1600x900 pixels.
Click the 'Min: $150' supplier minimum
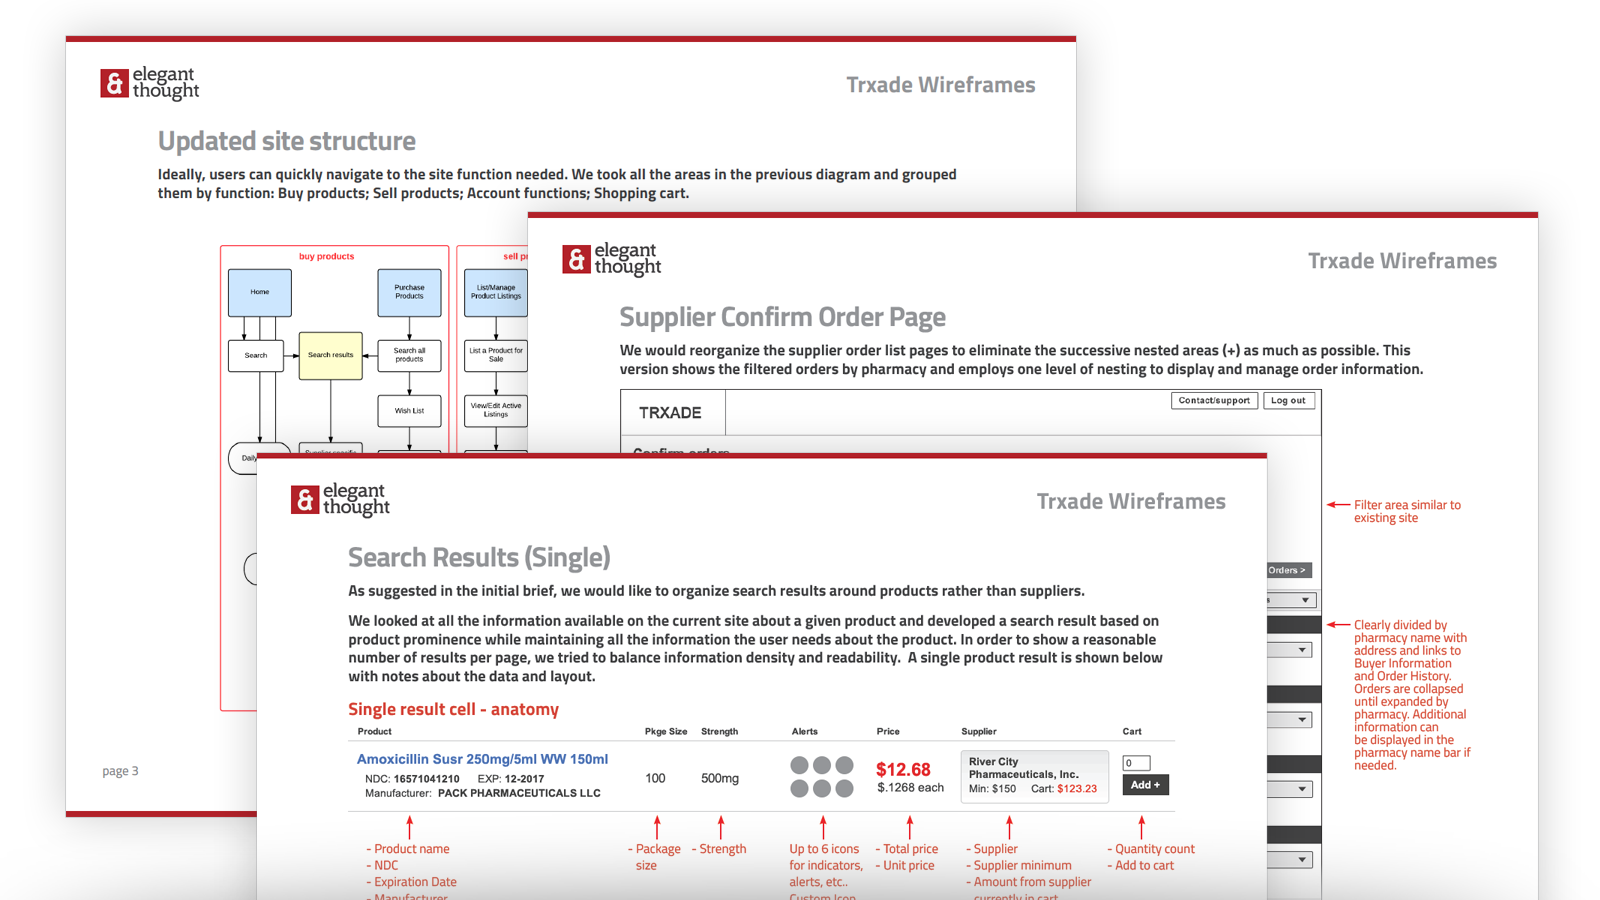click(992, 789)
